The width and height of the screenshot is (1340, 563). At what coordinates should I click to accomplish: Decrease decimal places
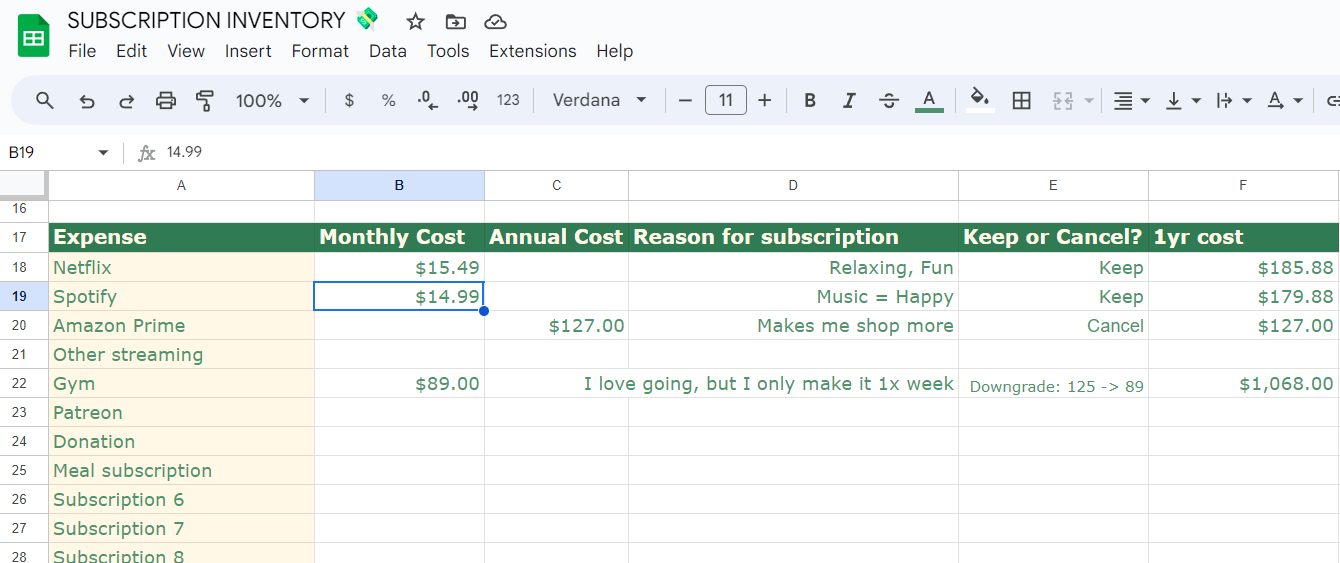tap(428, 100)
